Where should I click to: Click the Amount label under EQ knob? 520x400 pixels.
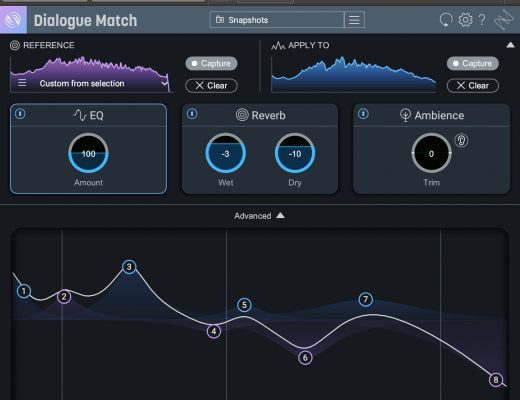point(88,183)
